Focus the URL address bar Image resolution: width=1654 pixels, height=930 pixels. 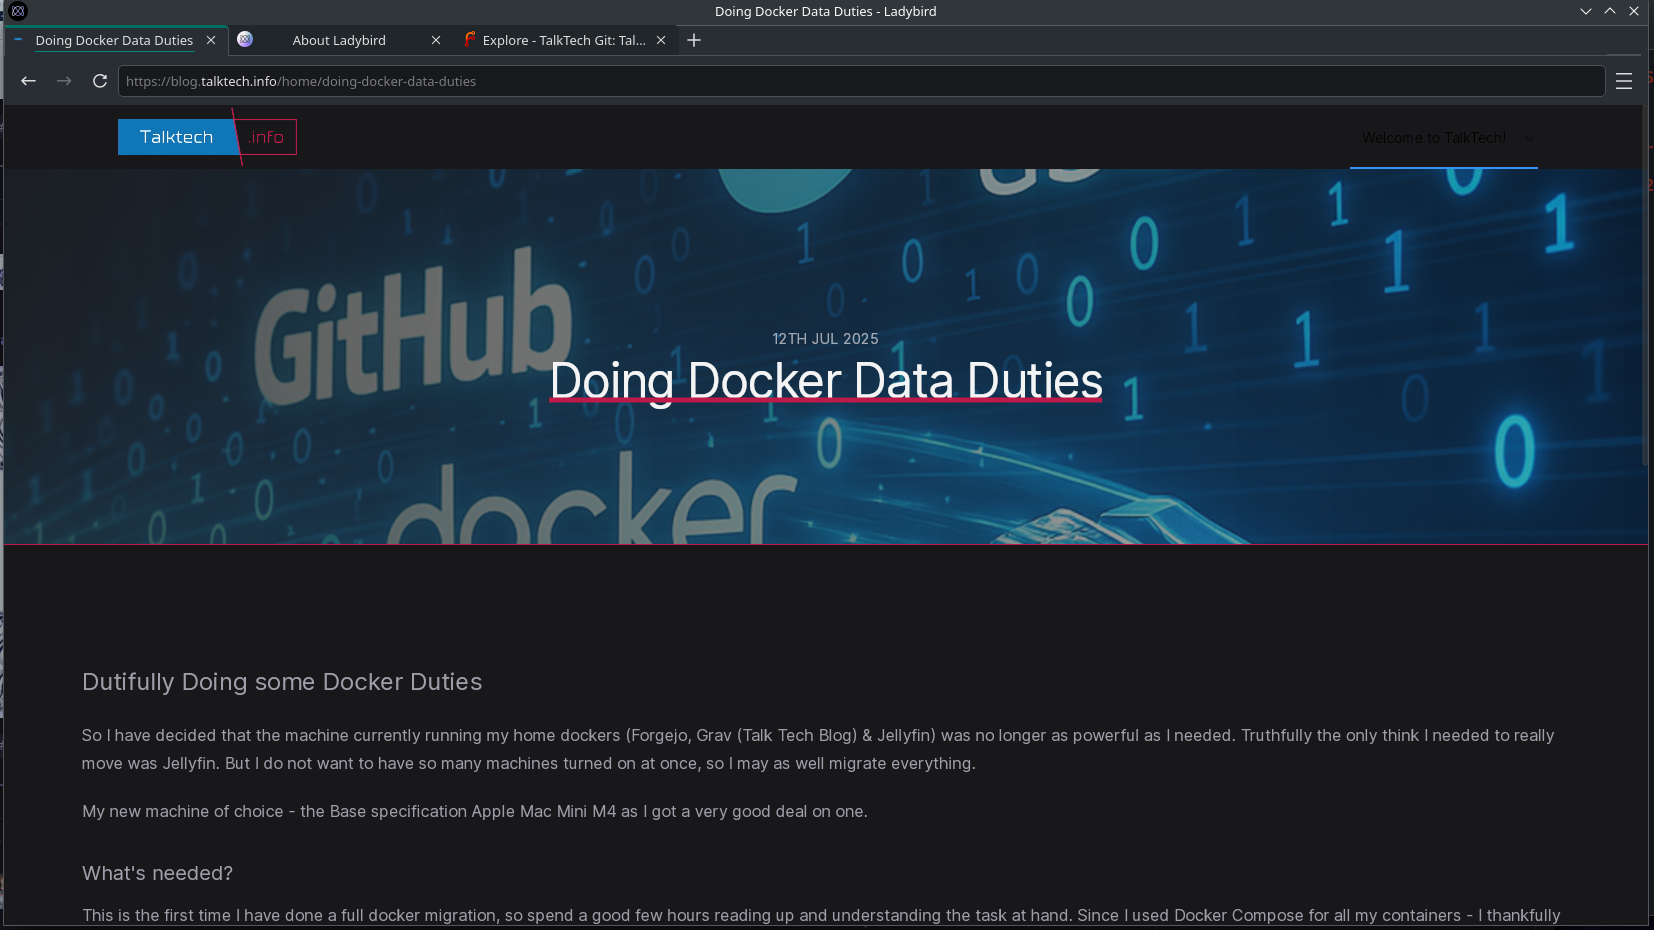pos(860,81)
